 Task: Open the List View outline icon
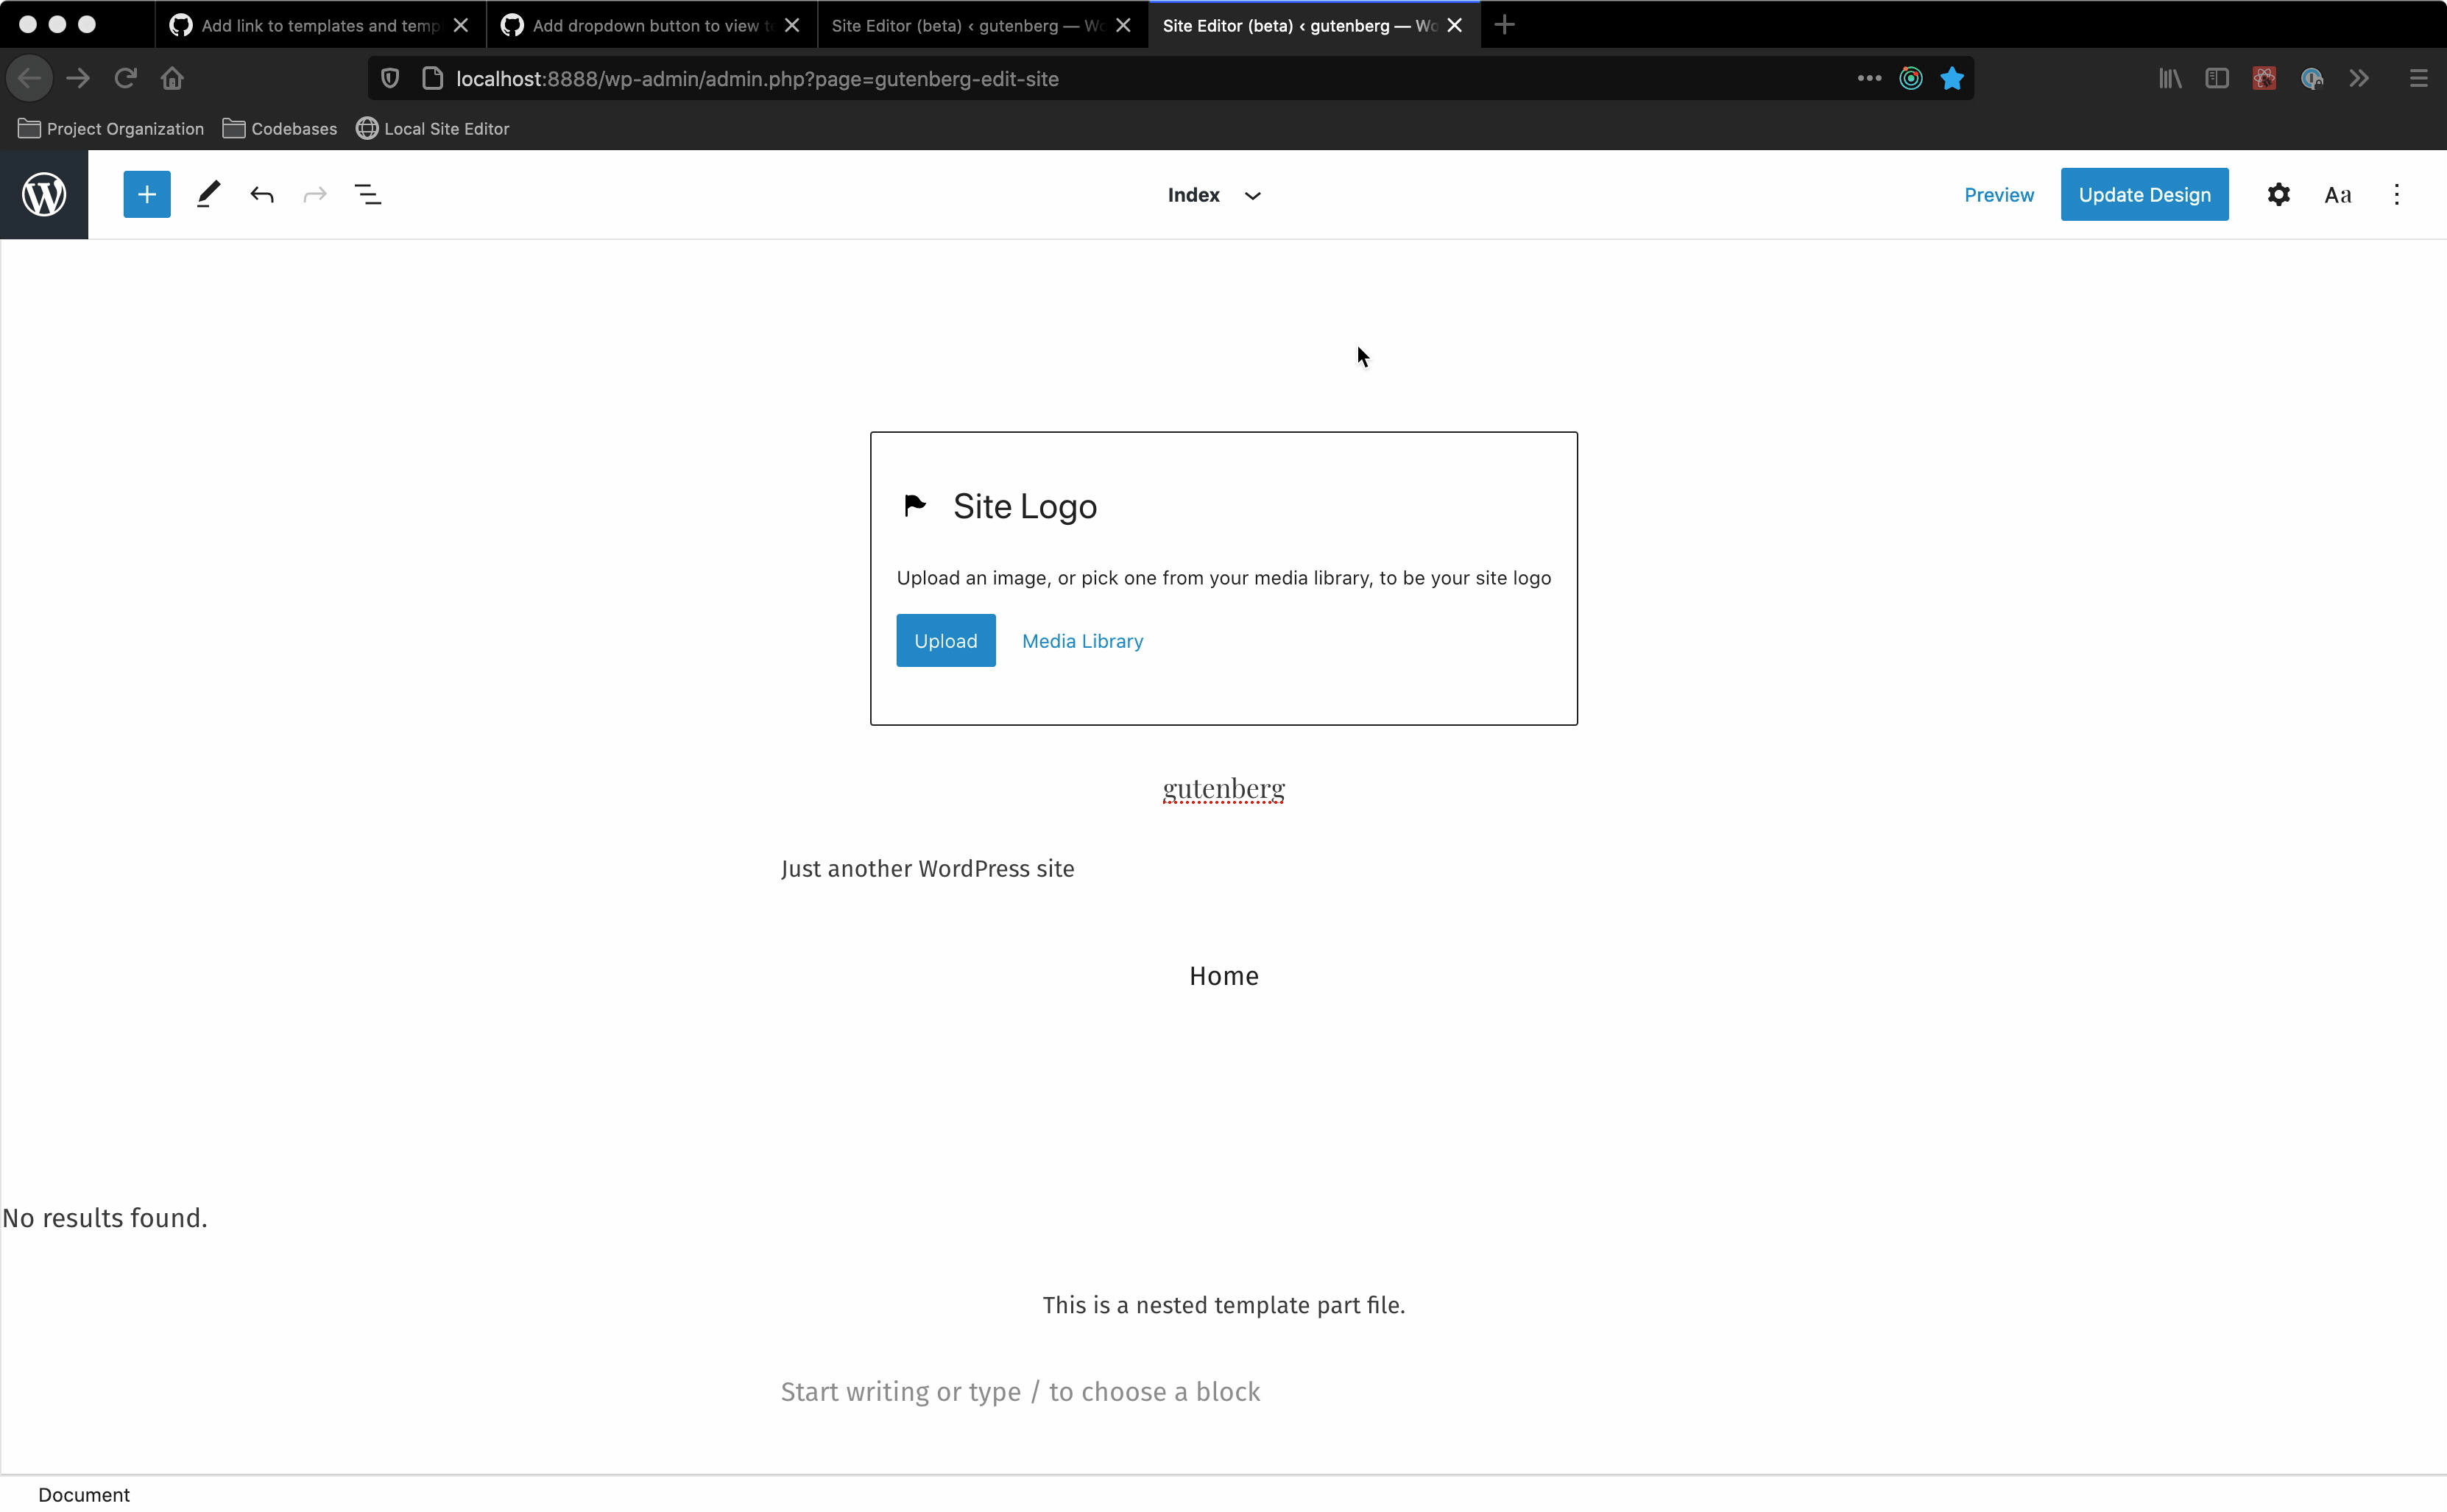368,194
